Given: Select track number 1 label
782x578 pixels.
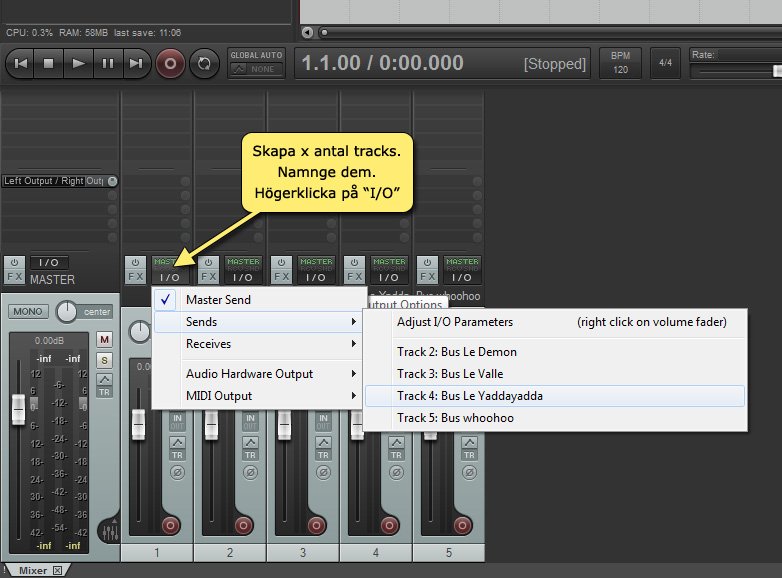Looking at the screenshot, I should click(x=157, y=553).
